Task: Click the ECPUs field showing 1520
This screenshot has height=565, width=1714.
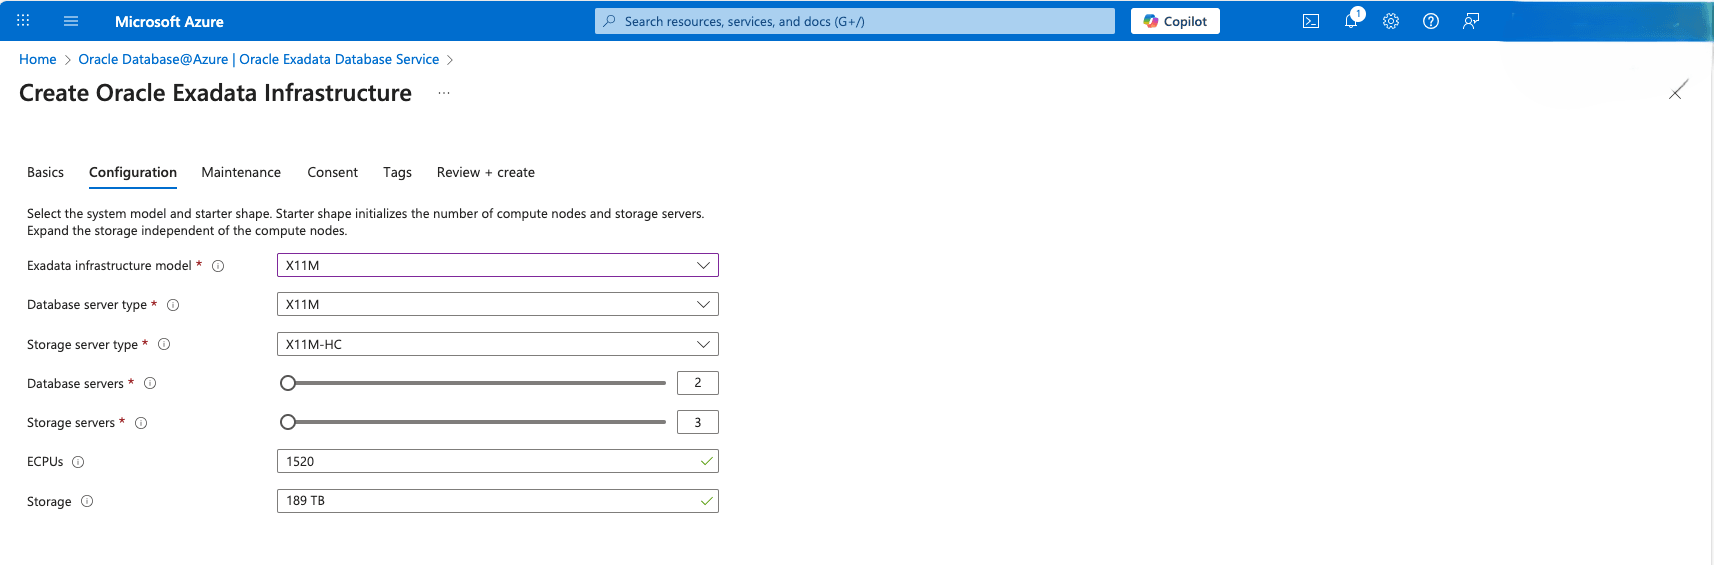Action: (498, 461)
